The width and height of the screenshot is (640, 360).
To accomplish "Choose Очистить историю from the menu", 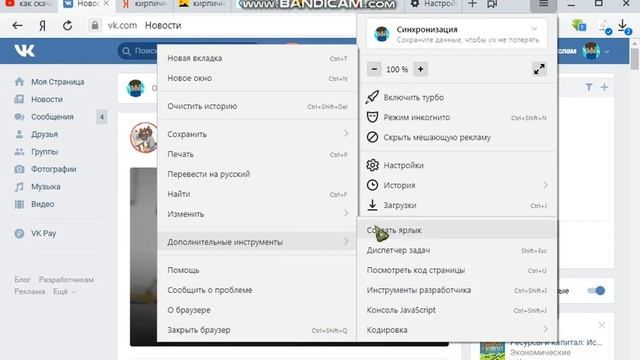I will click(x=257, y=106).
